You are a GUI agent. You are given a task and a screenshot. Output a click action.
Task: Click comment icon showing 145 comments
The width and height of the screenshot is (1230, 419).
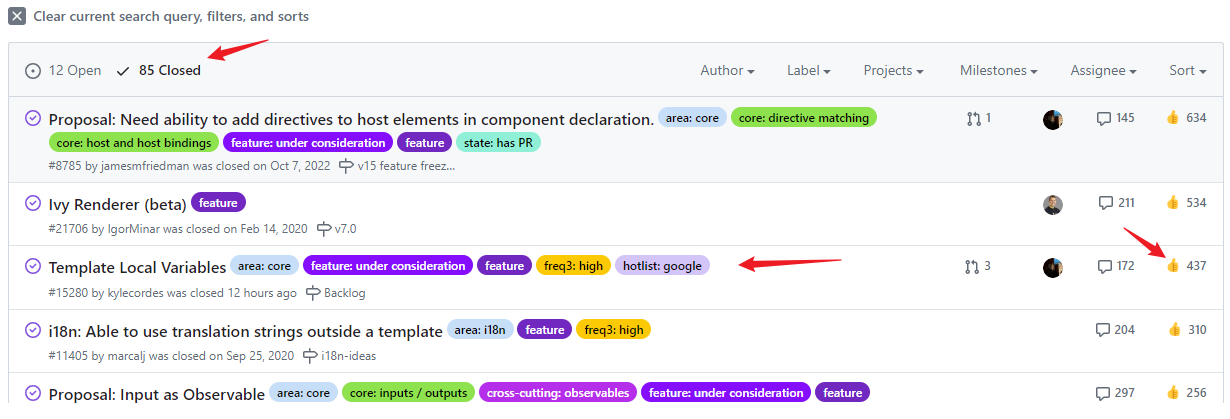[1104, 118]
